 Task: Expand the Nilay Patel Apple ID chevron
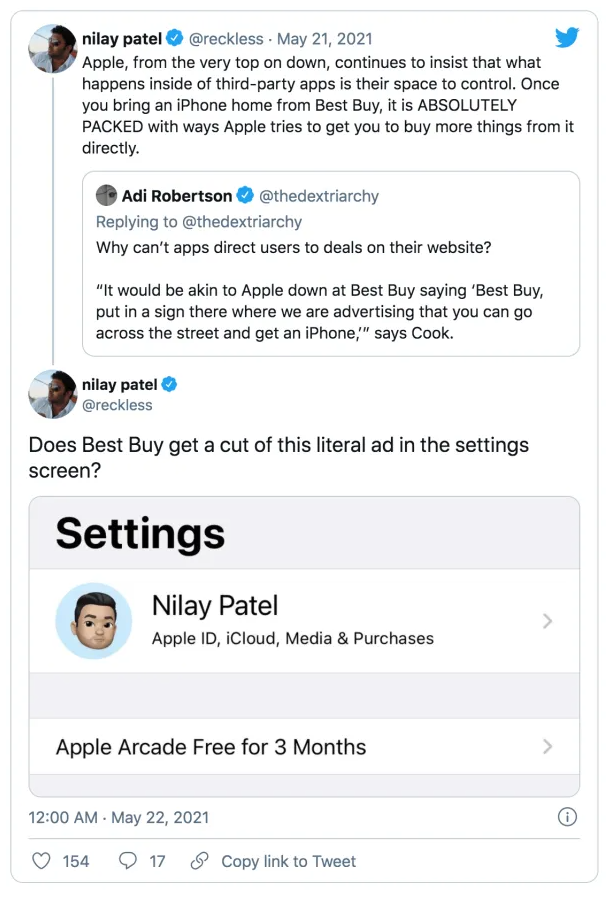point(547,621)
